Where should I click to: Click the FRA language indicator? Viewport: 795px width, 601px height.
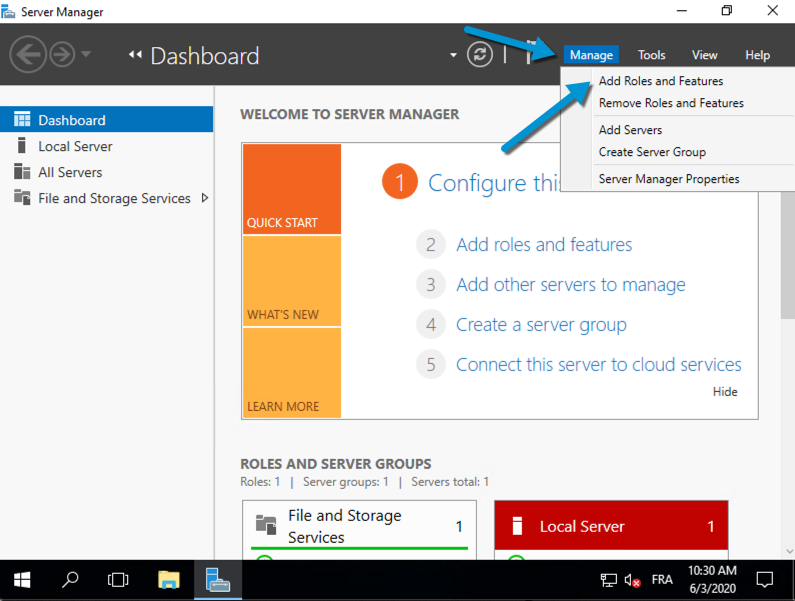point(662,580)
